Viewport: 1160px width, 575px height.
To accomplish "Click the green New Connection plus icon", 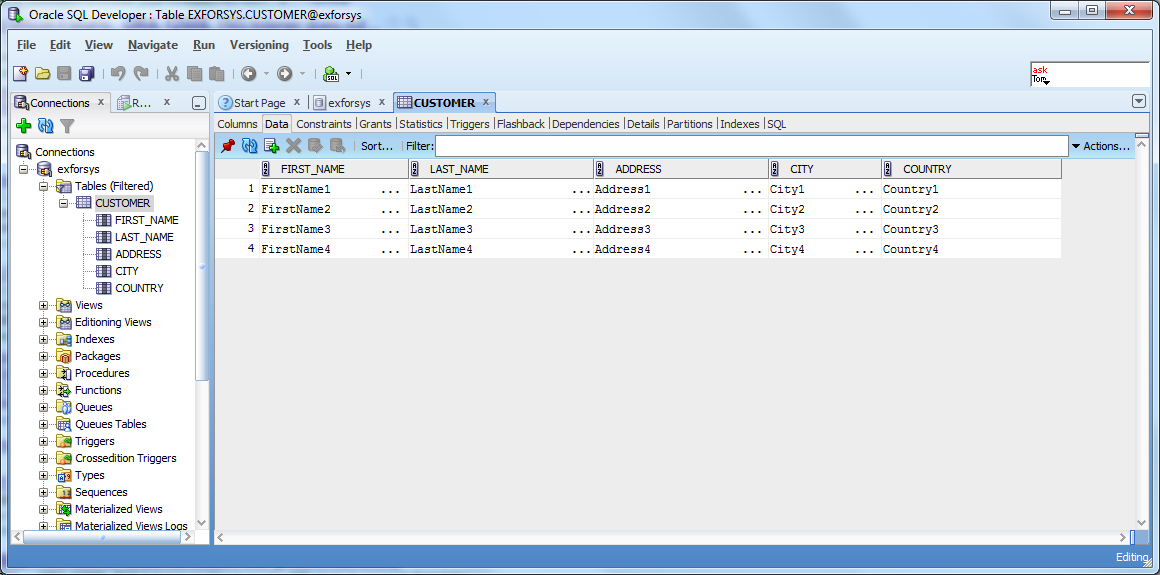I will 24,126.
